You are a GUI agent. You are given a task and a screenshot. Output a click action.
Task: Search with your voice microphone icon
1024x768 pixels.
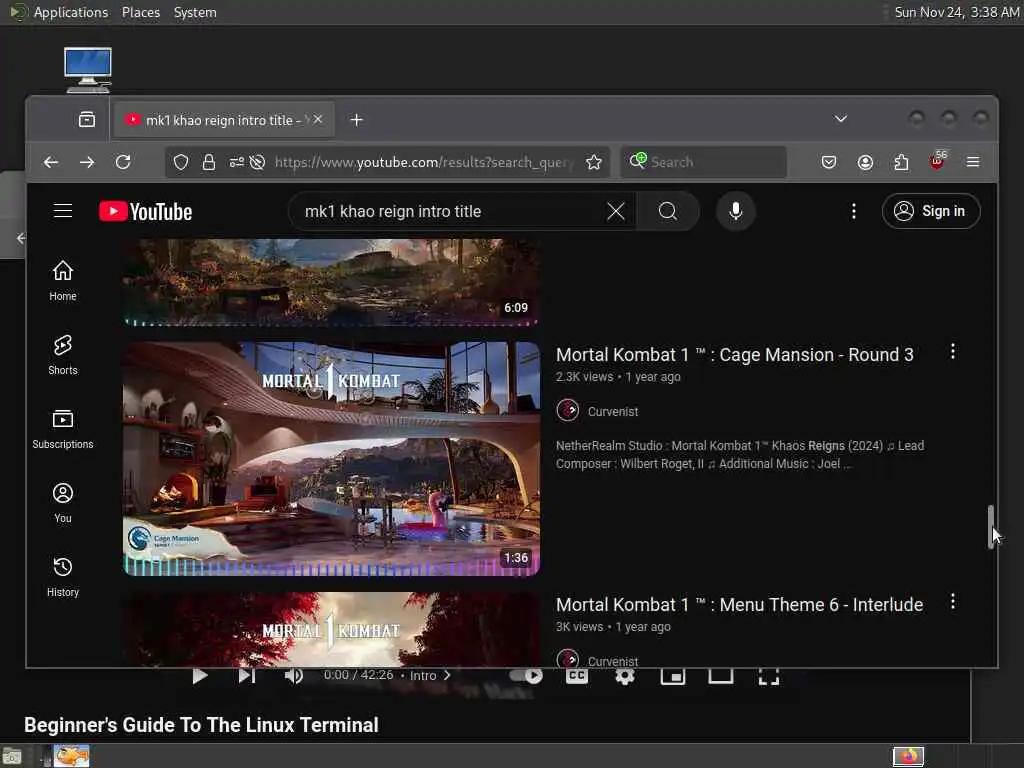click(x=735, y=211)
